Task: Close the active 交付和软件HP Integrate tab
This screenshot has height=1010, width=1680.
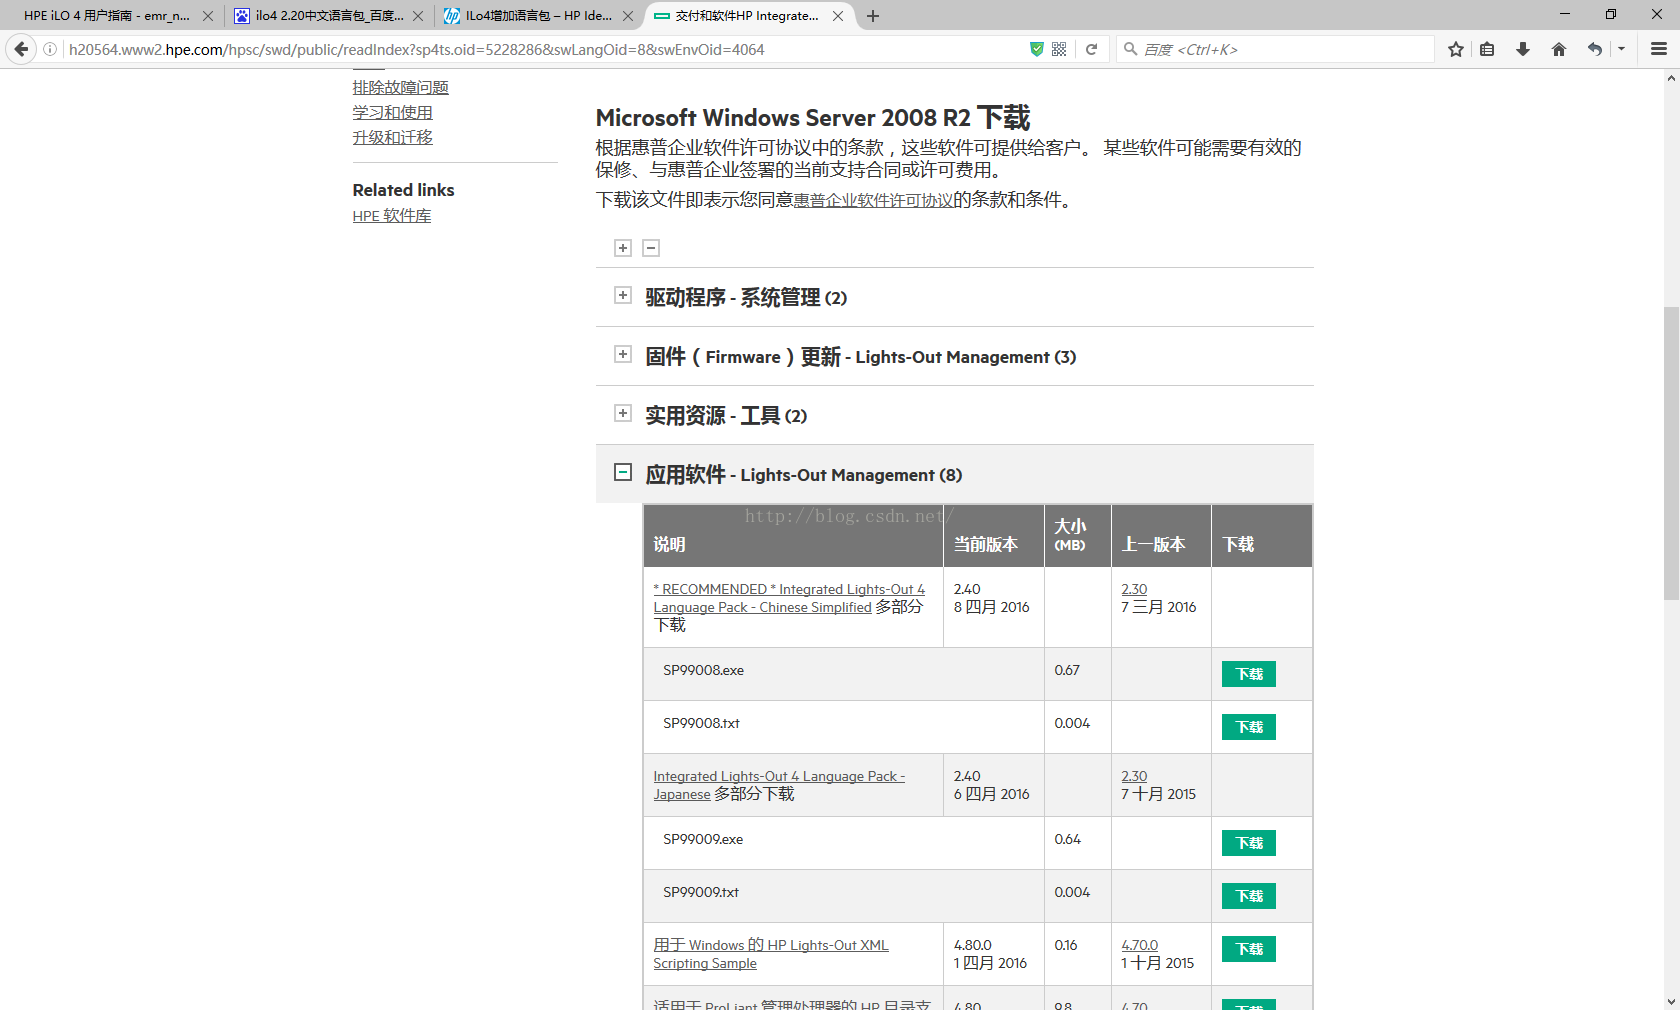Action: click(x=838, y=16)
